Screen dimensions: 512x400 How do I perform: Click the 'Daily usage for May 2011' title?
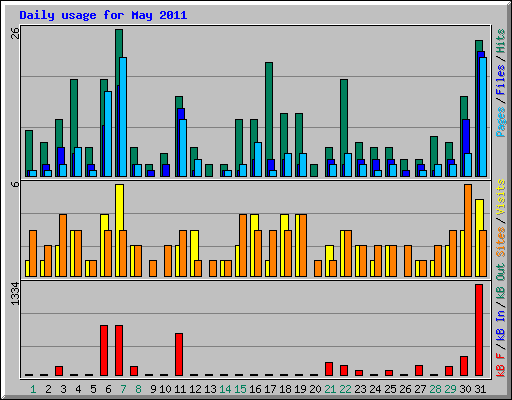[x=103, y=15]
